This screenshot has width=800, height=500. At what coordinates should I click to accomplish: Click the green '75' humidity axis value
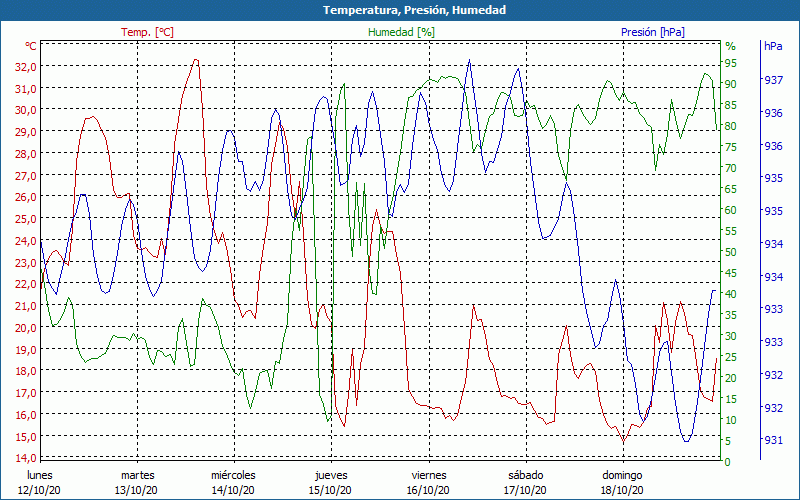(x=731, y=147)
